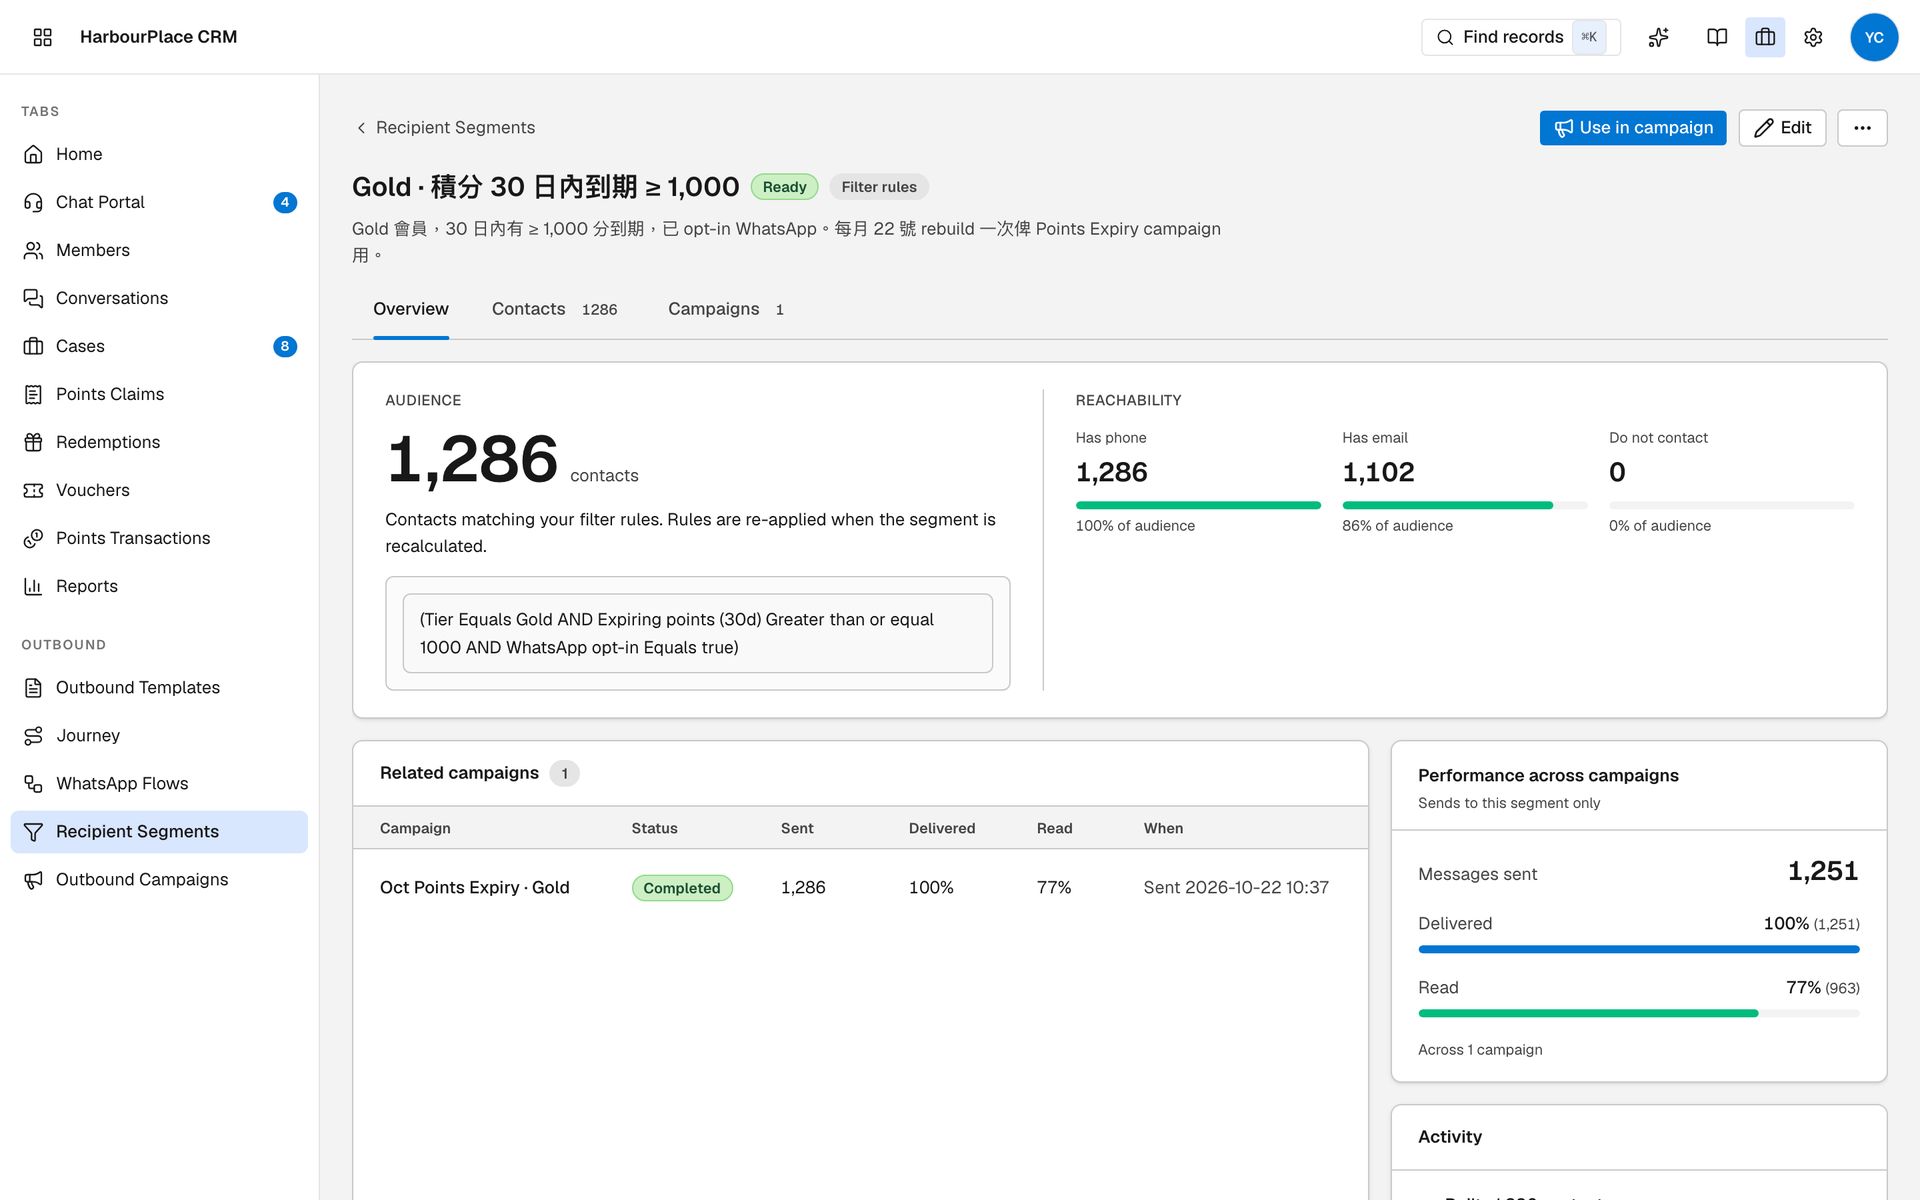Viewport: 1920px width, 1200px height.
Task: Open the YC user avatar menu
Action: 1874,37
